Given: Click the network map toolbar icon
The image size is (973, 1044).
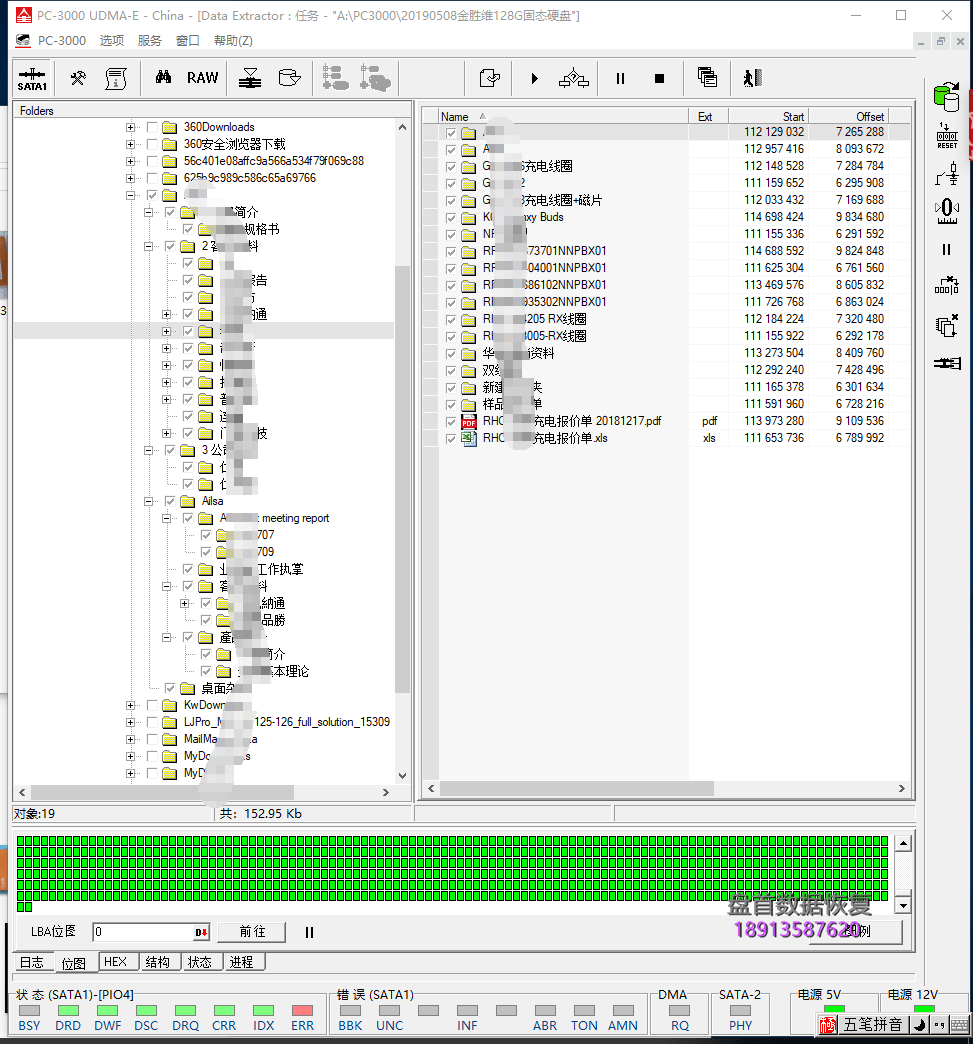Looking at the screenshot, I should point(574,79).
